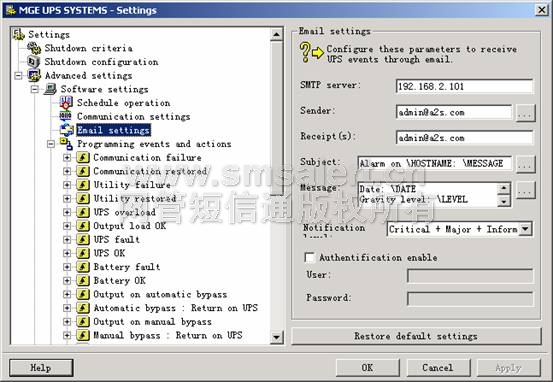
Task: Click the Utility restored event icon
Action: 83,199
